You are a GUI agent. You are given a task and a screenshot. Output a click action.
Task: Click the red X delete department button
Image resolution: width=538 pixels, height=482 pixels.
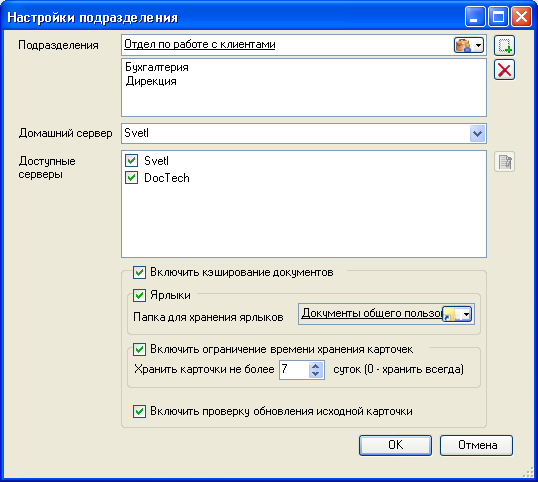click(x=504, y=70)
